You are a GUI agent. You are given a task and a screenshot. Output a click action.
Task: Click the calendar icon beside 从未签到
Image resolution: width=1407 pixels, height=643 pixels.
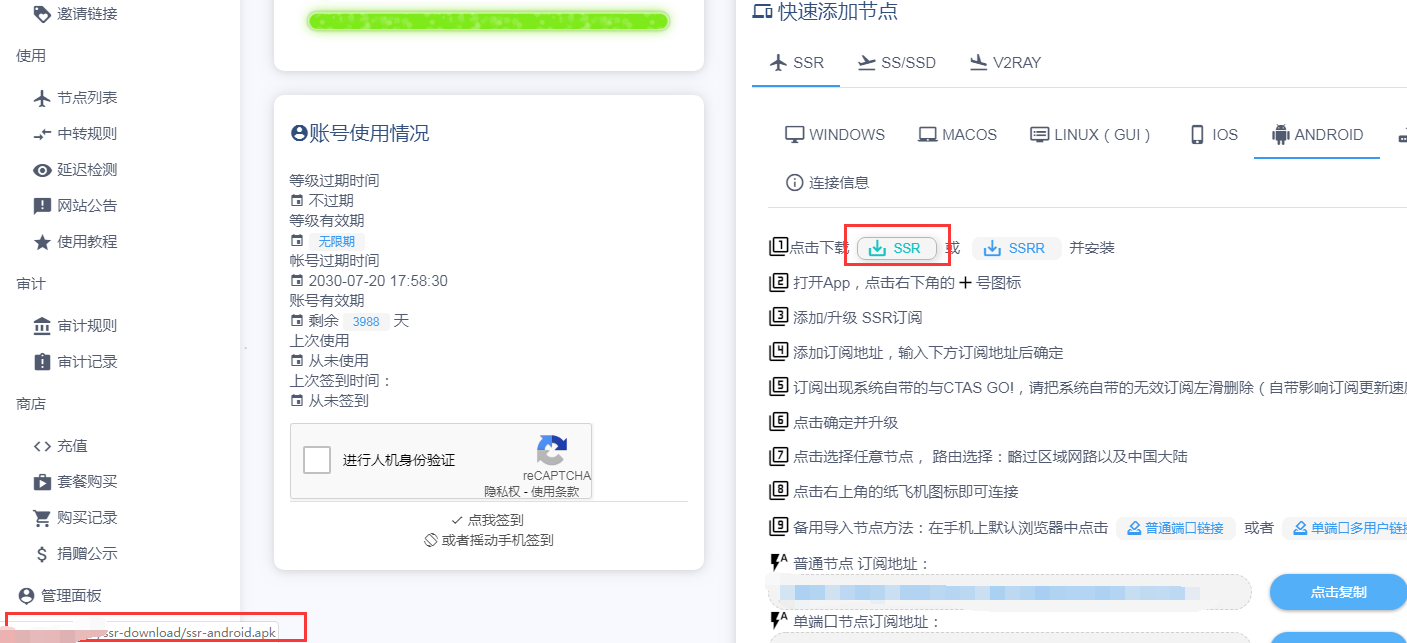click(x=296, y=401)
